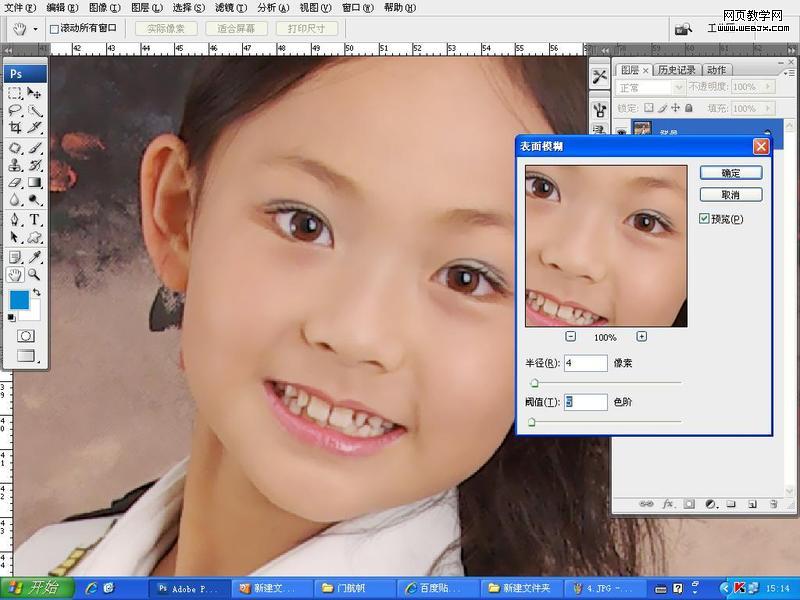Click the 半径 radius slider handle
Viewport: 800px width, 600px height.
point(534,382)
